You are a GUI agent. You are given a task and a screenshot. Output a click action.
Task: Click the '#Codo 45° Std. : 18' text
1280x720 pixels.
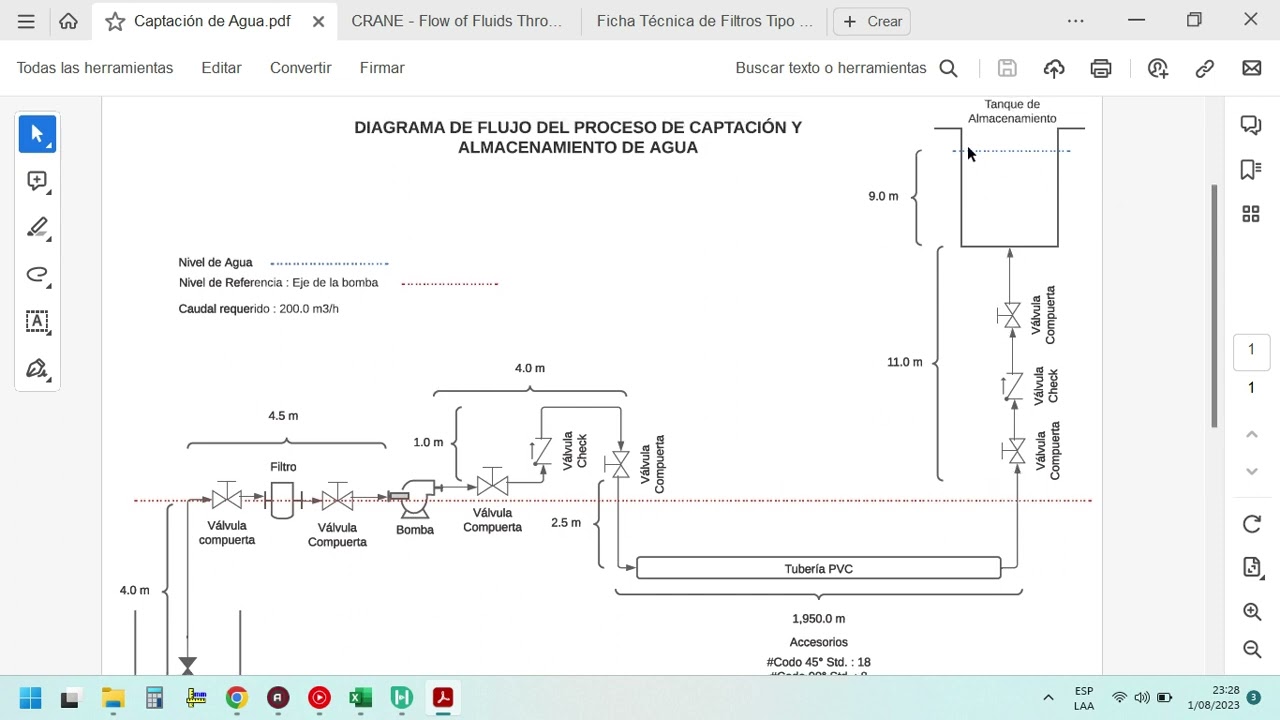[818, 662]
